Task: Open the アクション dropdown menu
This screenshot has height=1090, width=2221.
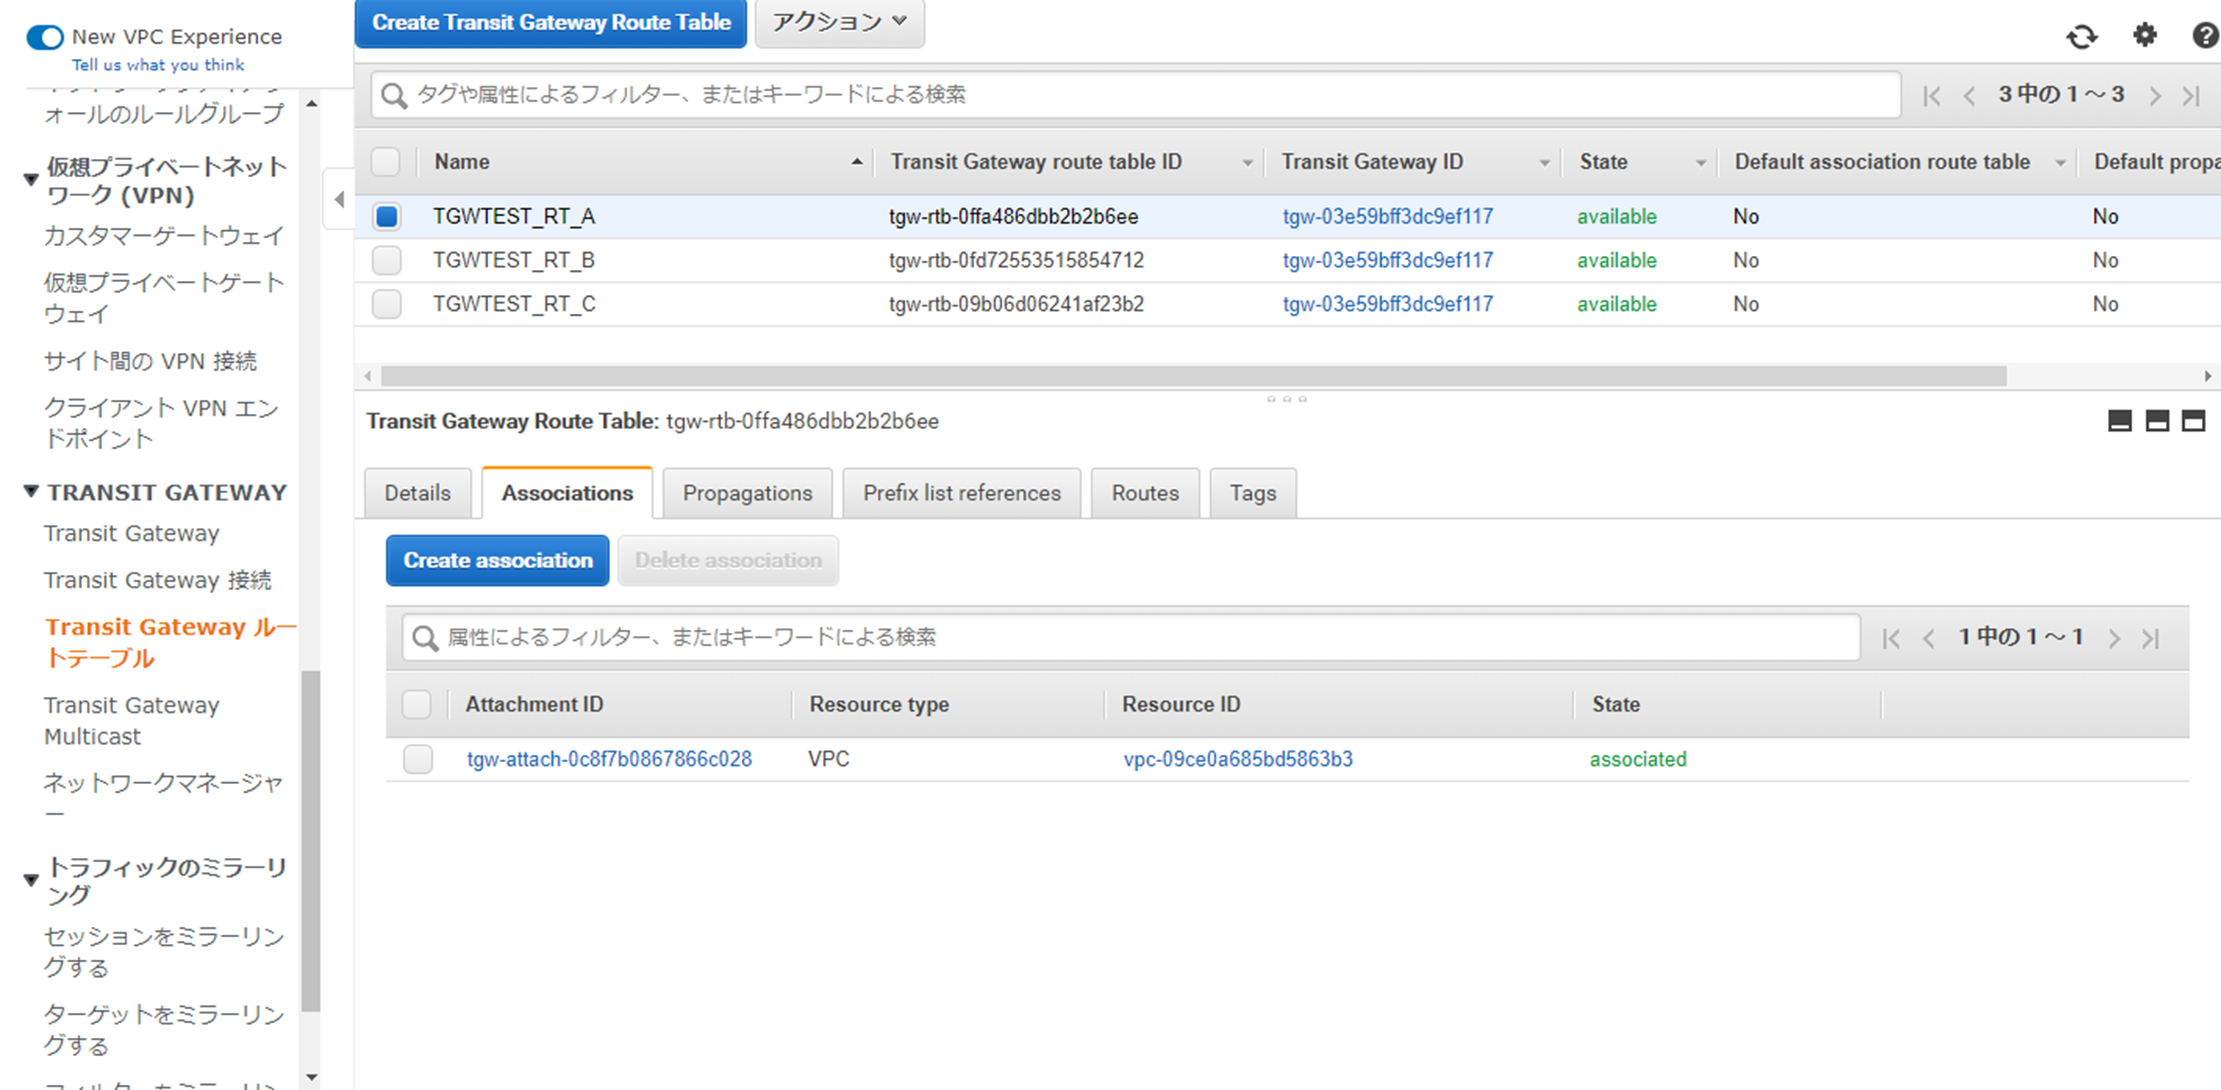Action: pyautogui.click(x=839, y=22)
